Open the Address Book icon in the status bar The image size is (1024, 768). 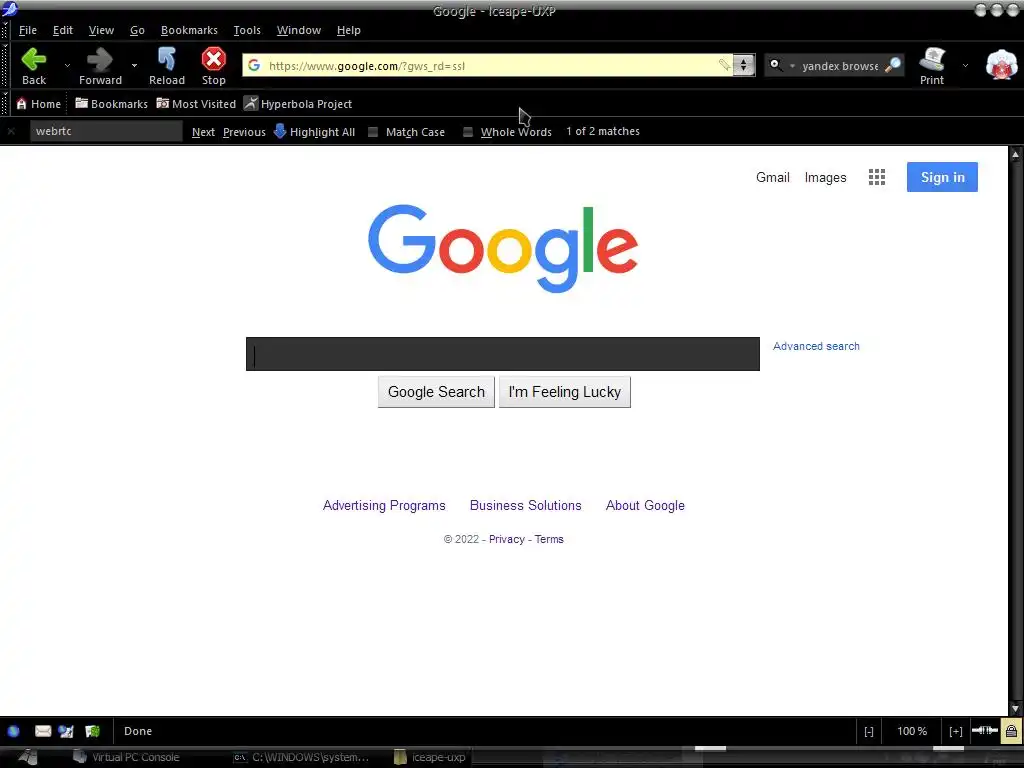(92, 731)
